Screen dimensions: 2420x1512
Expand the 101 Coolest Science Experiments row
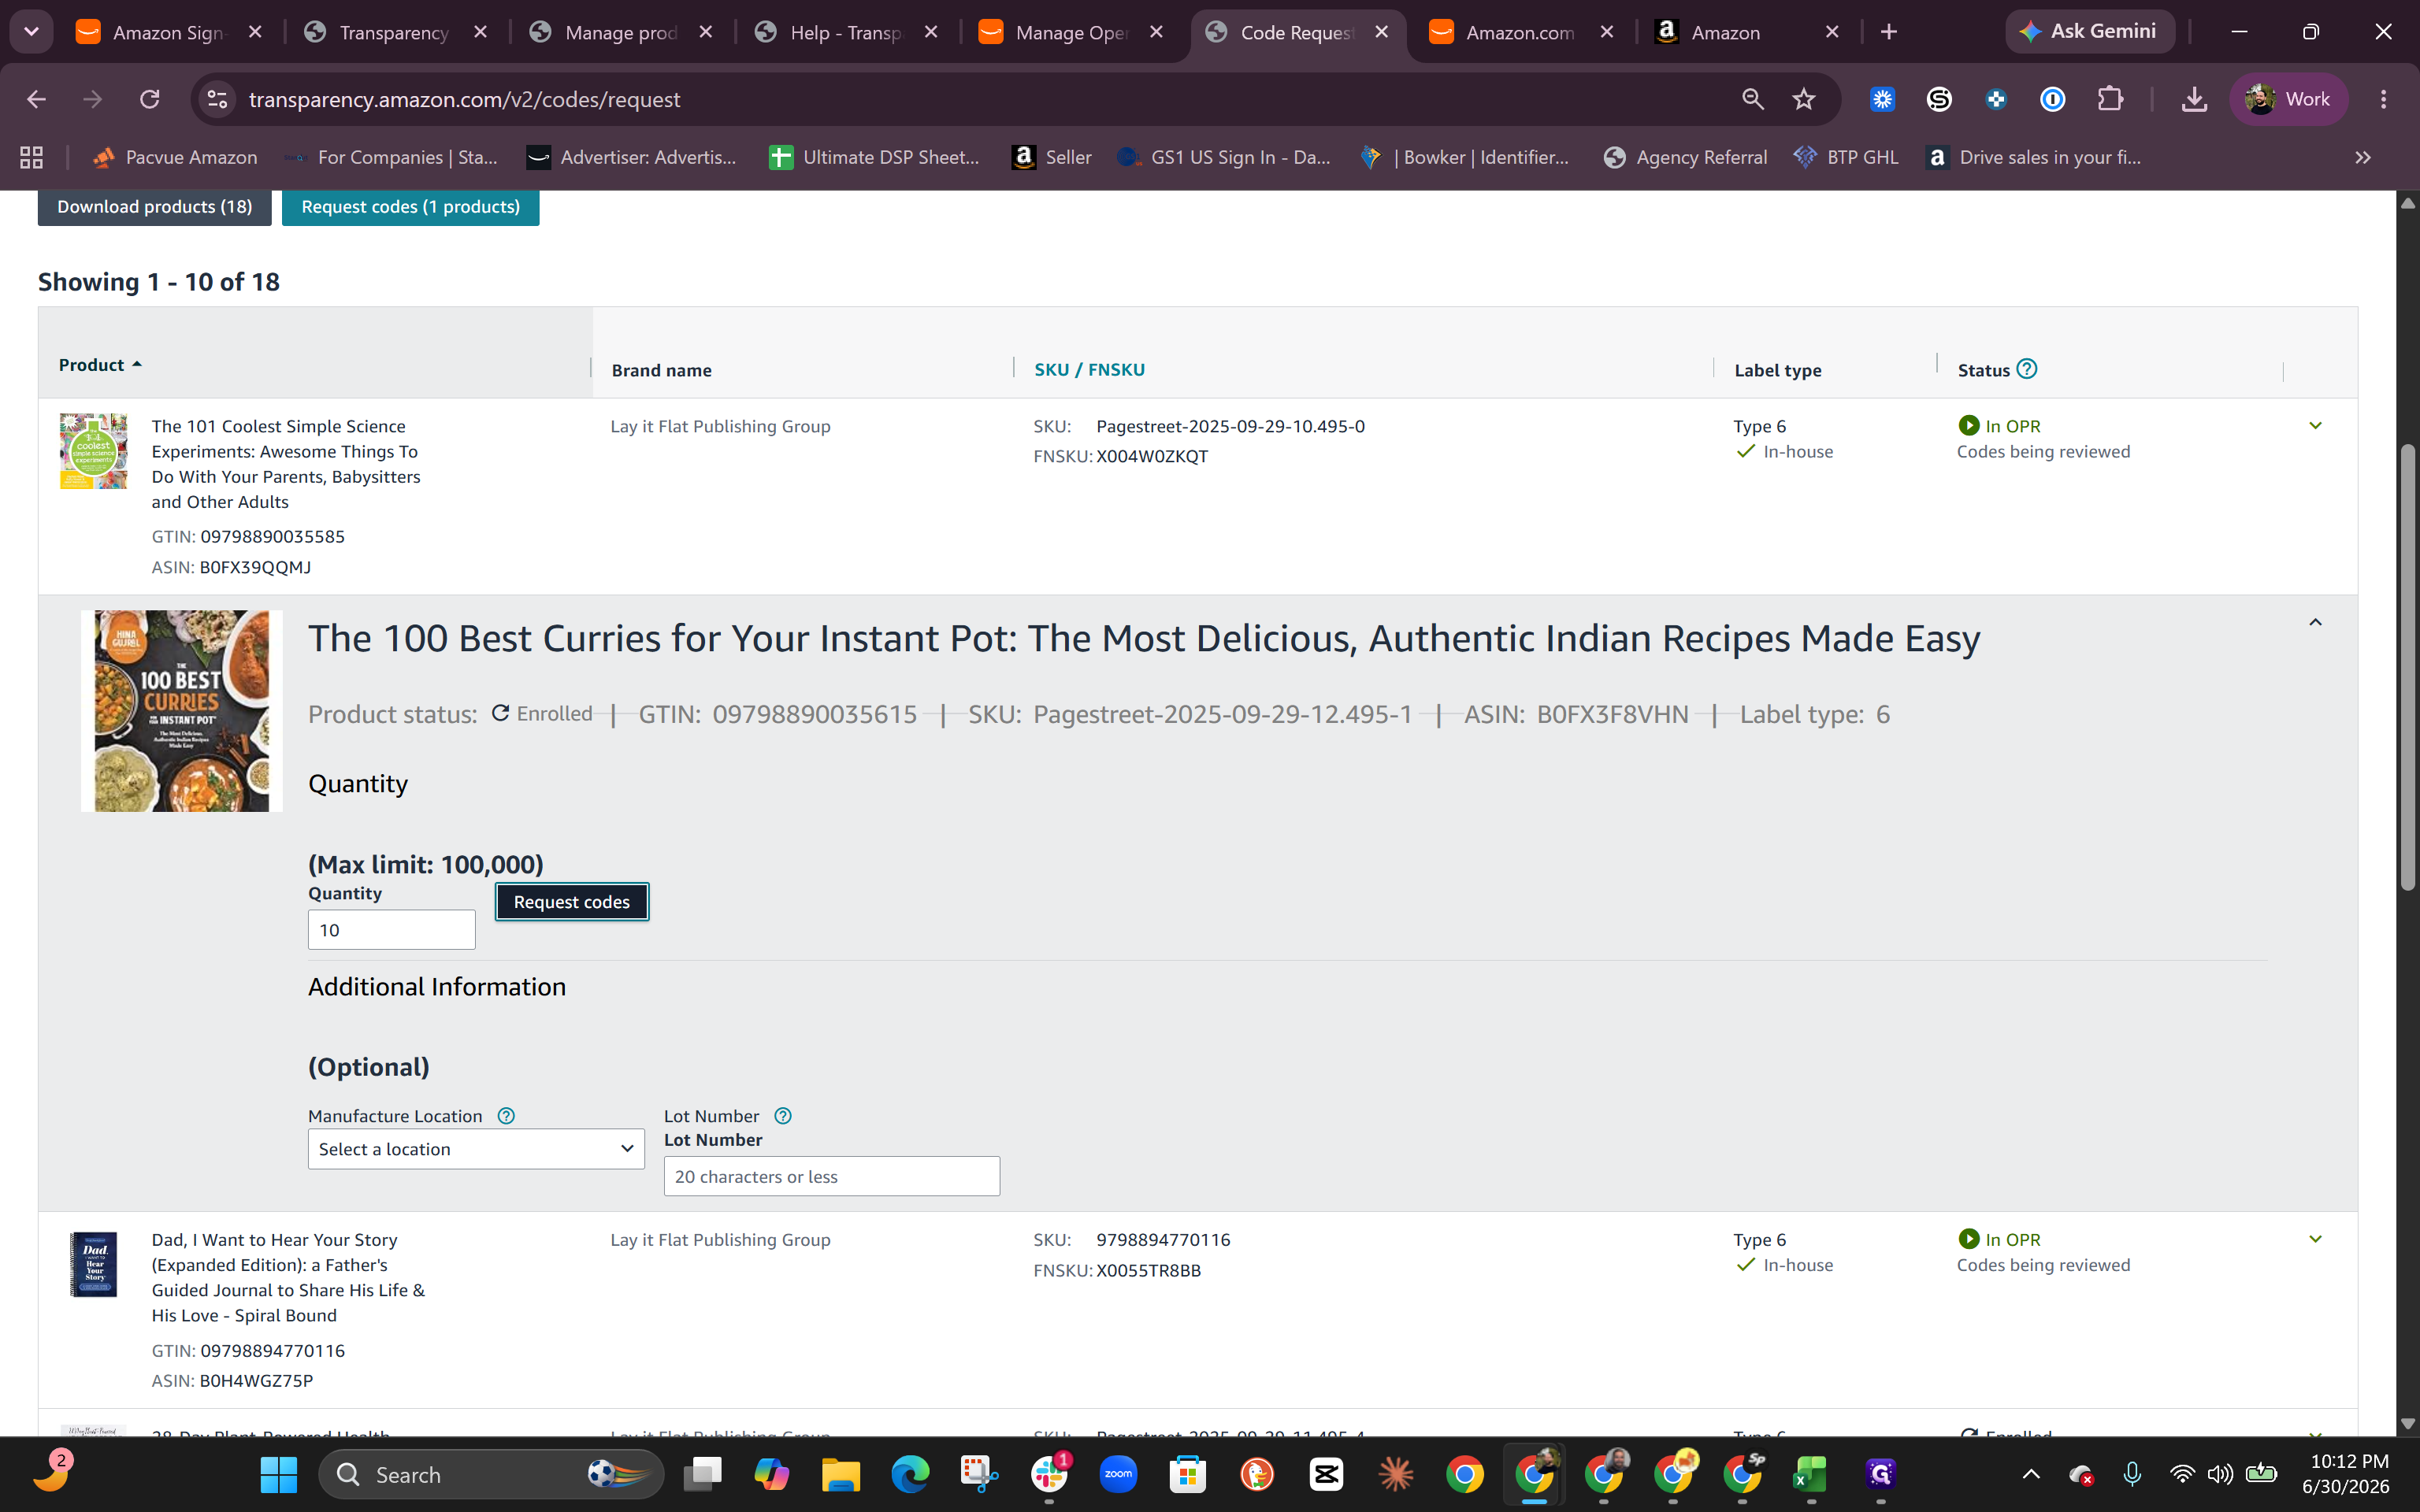(2315, 426)
